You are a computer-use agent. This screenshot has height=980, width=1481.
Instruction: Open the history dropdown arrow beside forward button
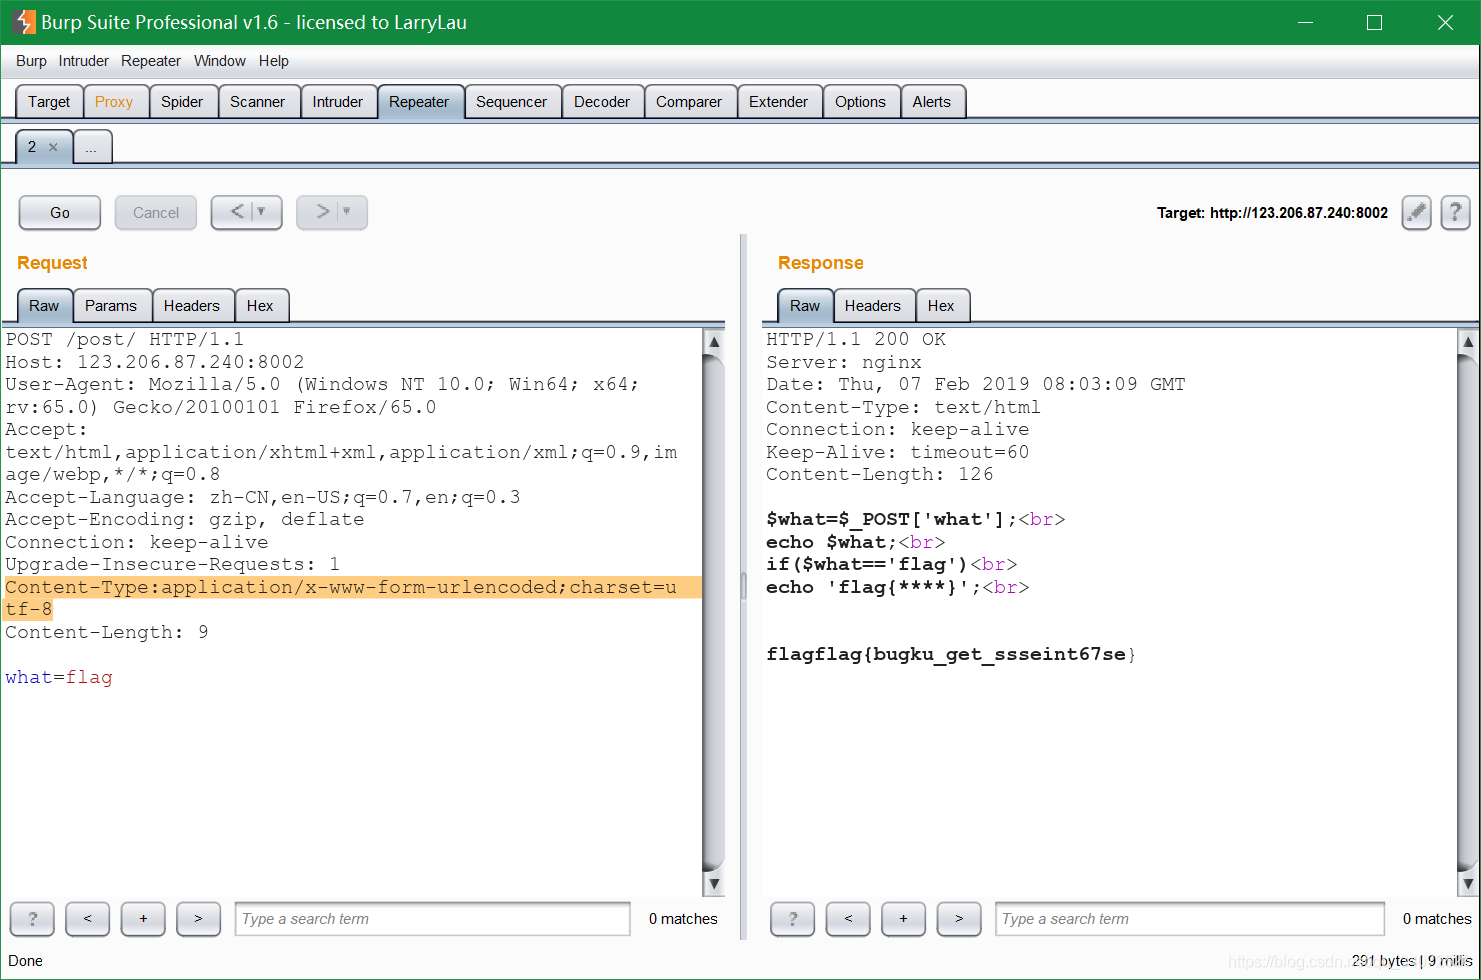click(x=347, y=212)
